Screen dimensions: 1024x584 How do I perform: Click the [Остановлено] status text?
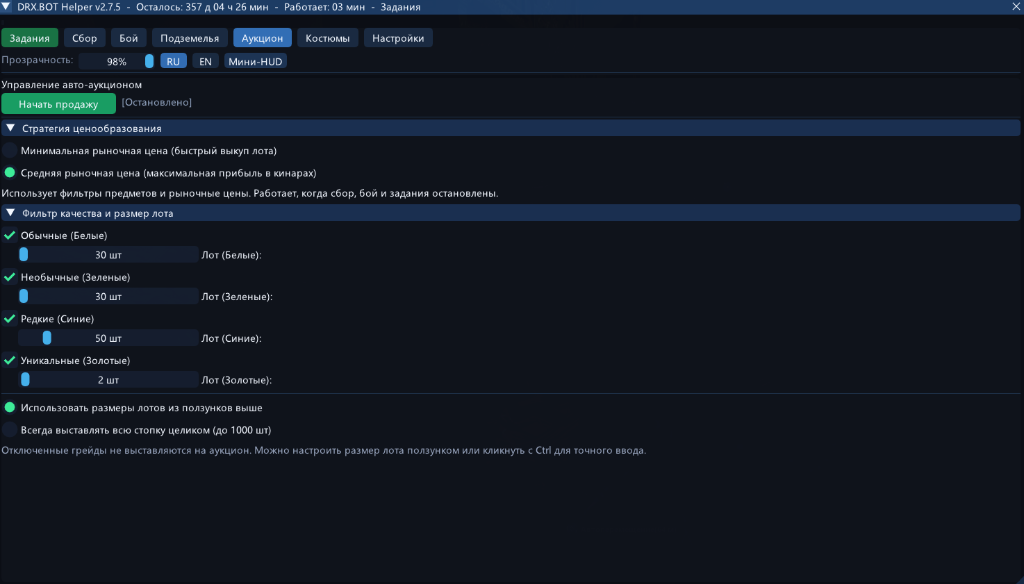pos(157,103)
